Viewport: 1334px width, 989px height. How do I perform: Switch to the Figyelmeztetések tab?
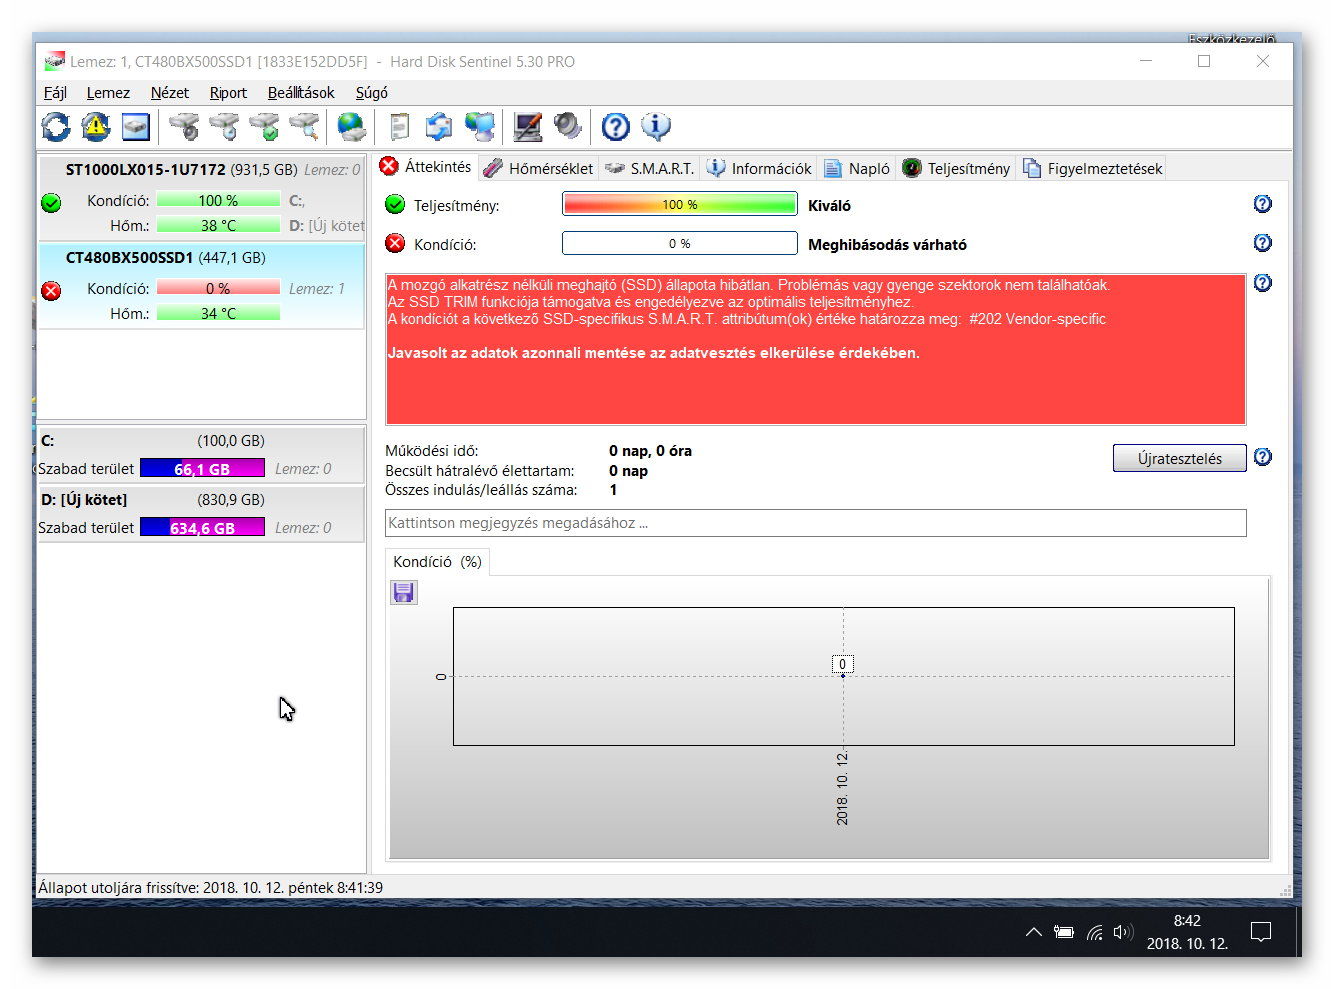tap(1092, 168)
